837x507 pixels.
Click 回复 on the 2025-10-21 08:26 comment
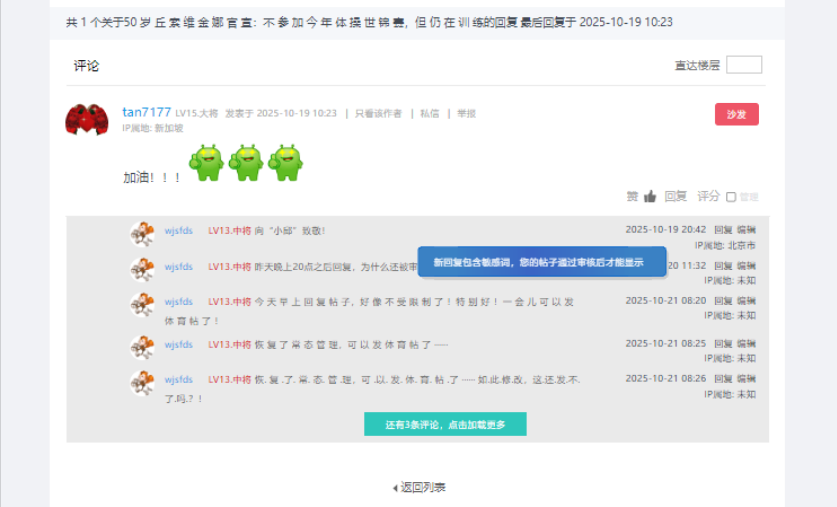[723, 378]
